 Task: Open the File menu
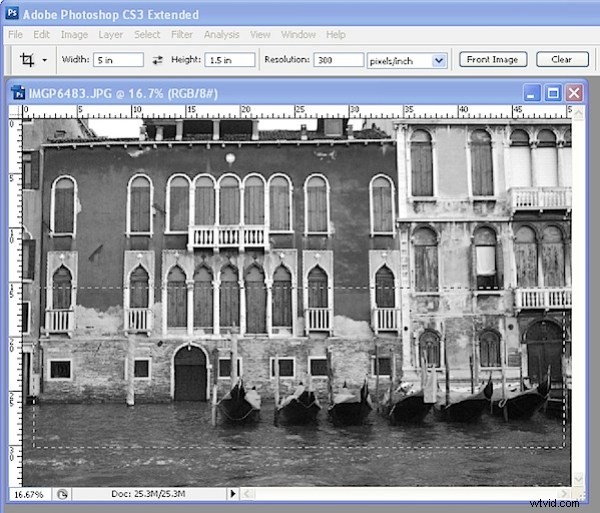[x=15, y=34]
